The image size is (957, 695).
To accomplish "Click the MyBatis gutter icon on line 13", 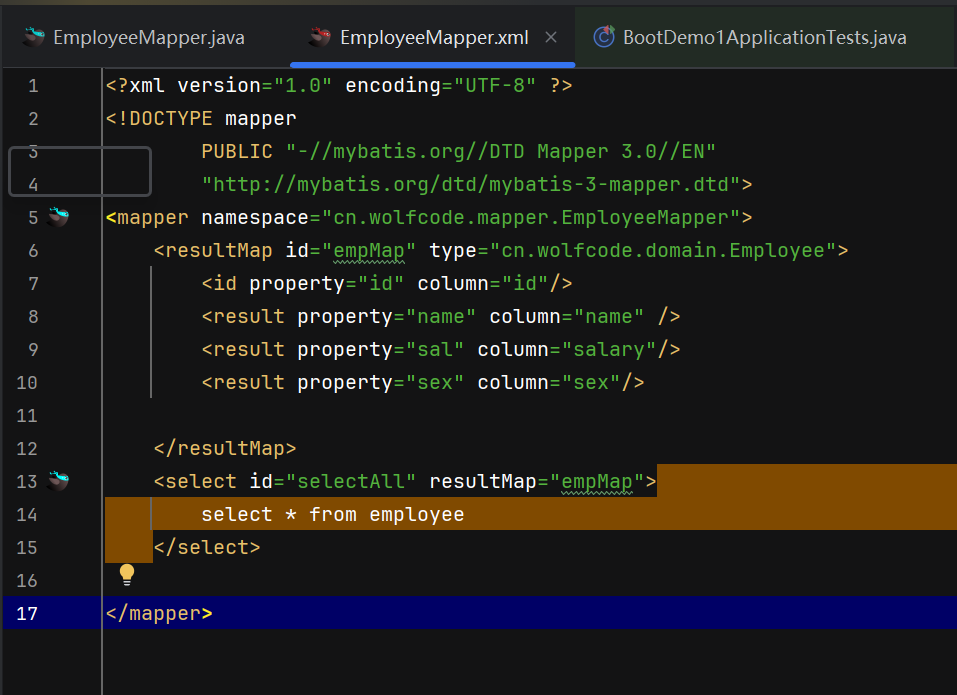I will 59,481.
